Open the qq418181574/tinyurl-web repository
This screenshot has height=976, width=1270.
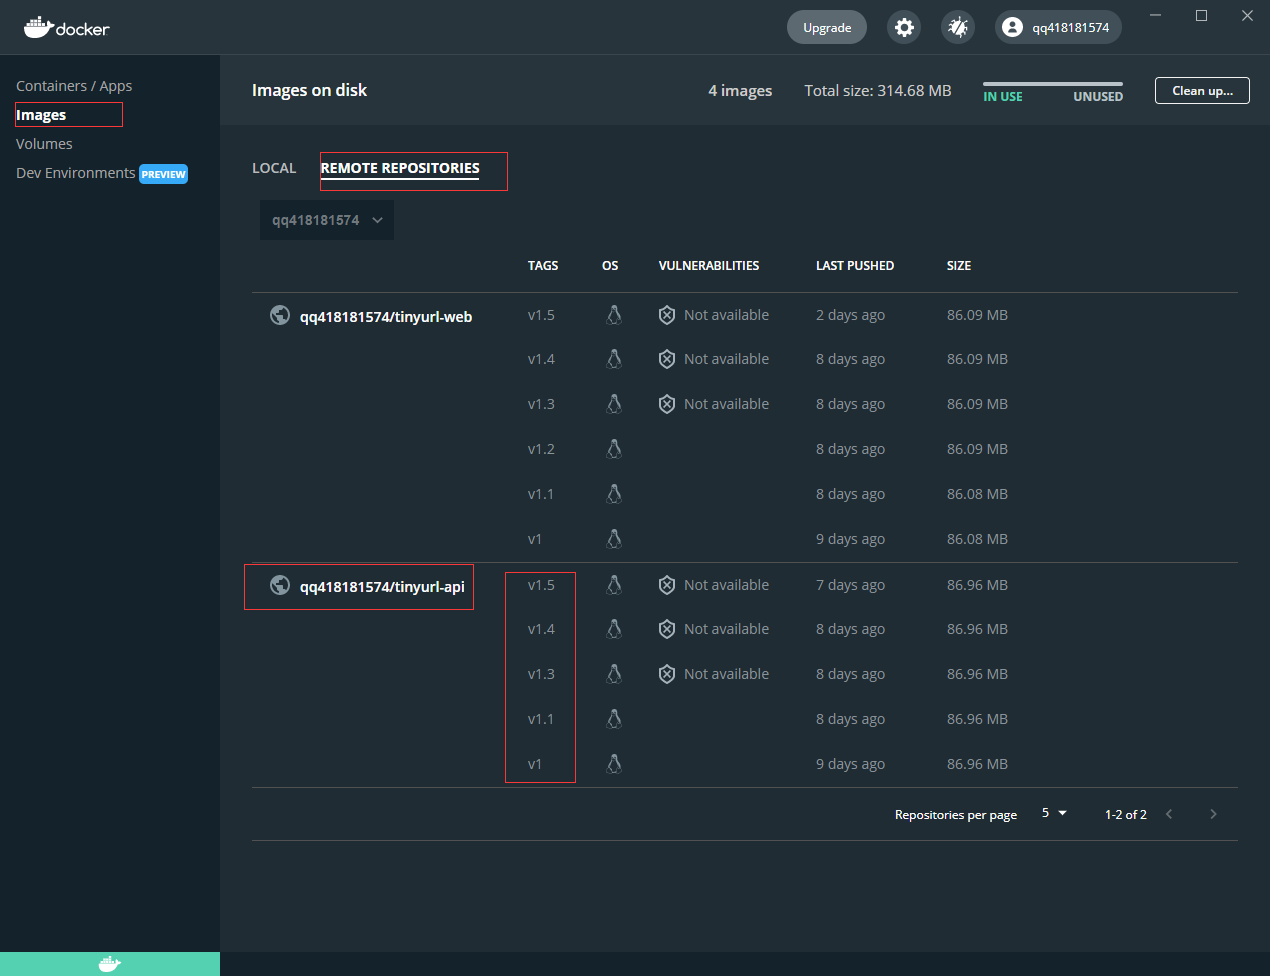click(x=386, y=317)
